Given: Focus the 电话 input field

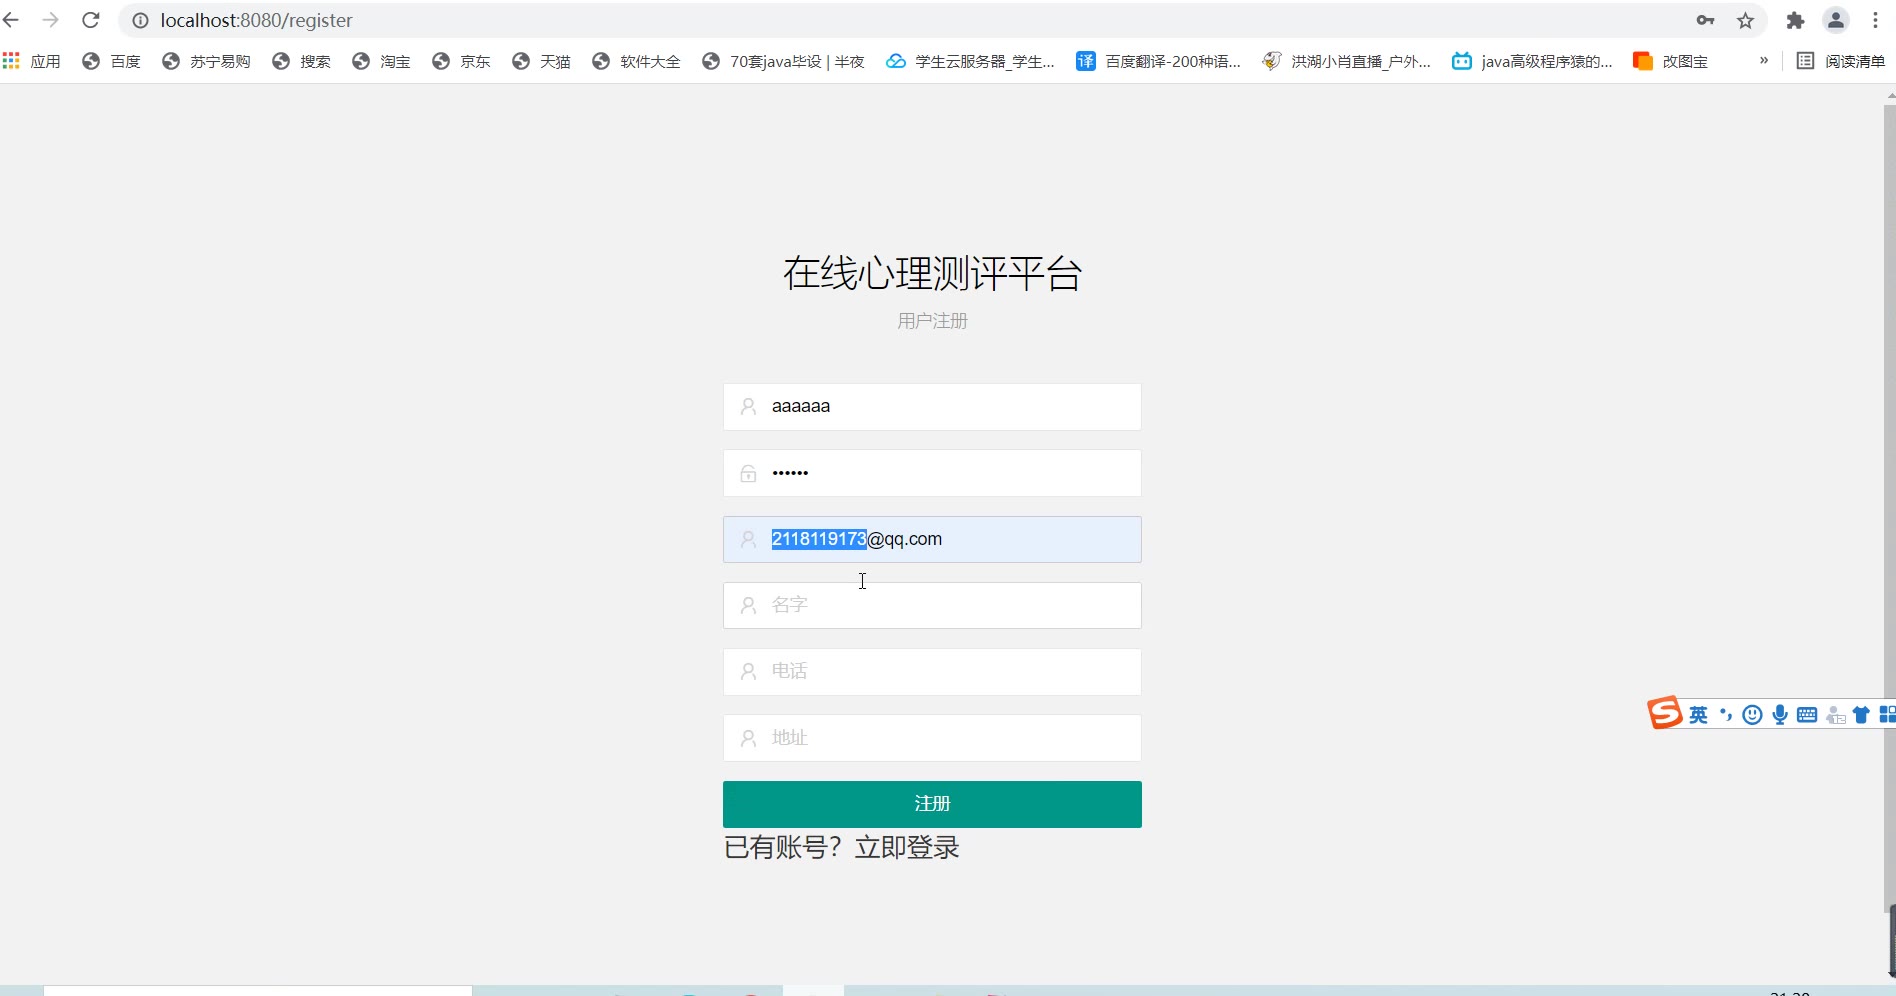Looking at the screenshot, I should click(932, 671).
